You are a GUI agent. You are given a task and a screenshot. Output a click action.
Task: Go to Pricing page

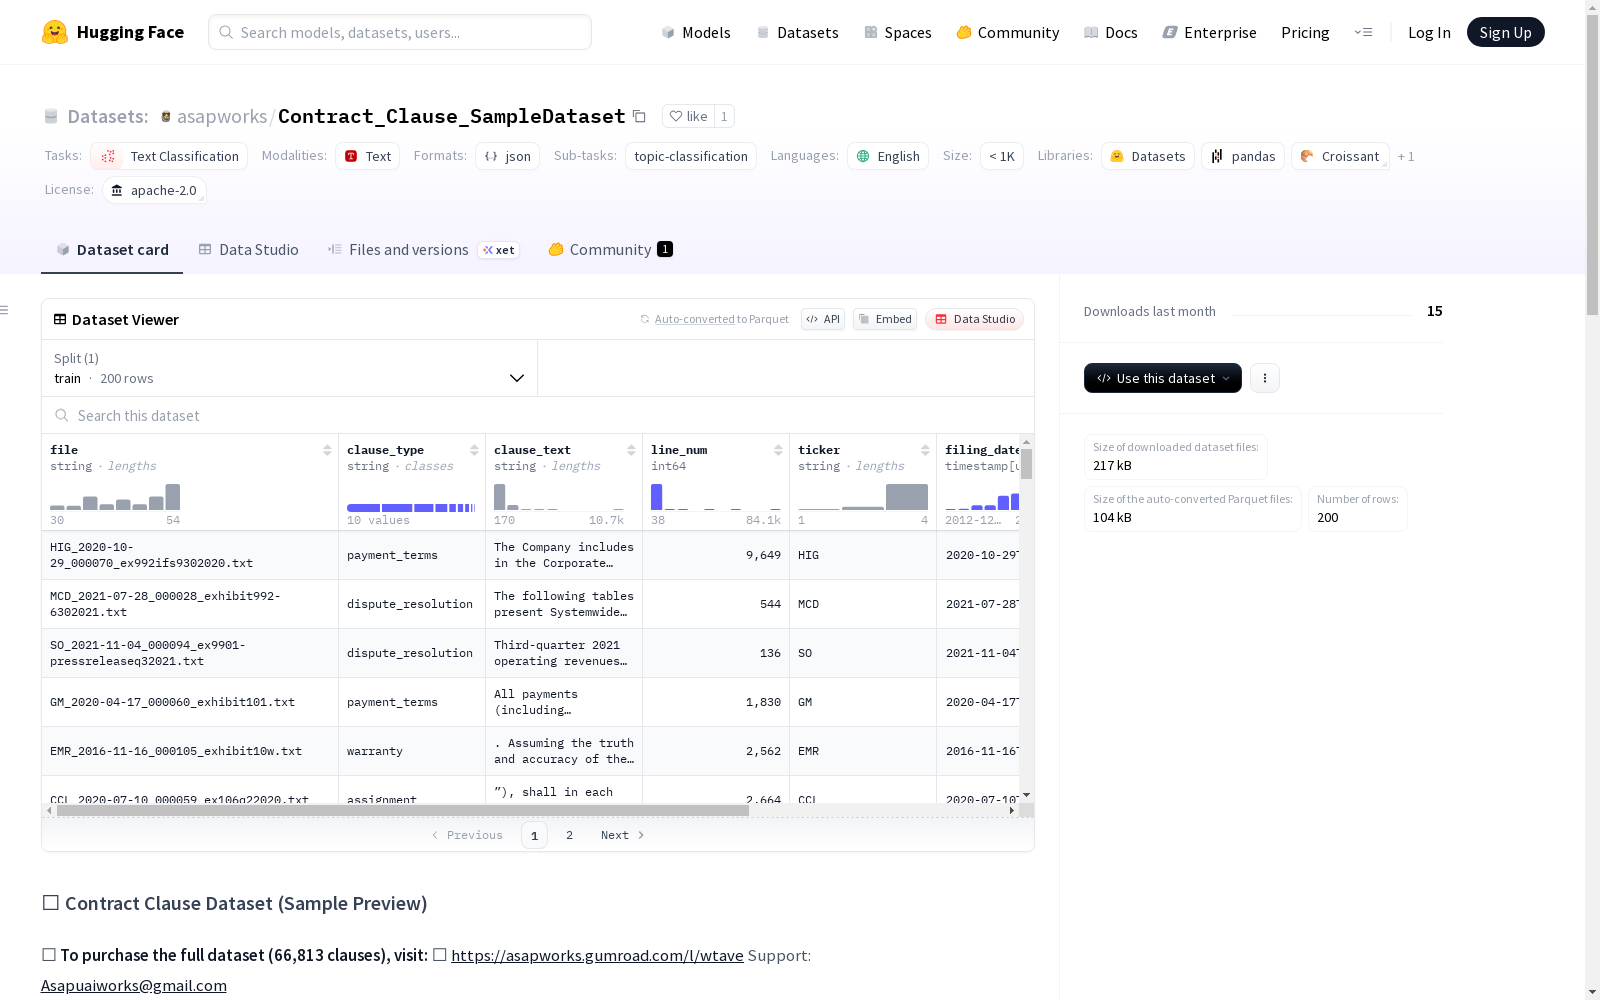(x=1305, y=32)
